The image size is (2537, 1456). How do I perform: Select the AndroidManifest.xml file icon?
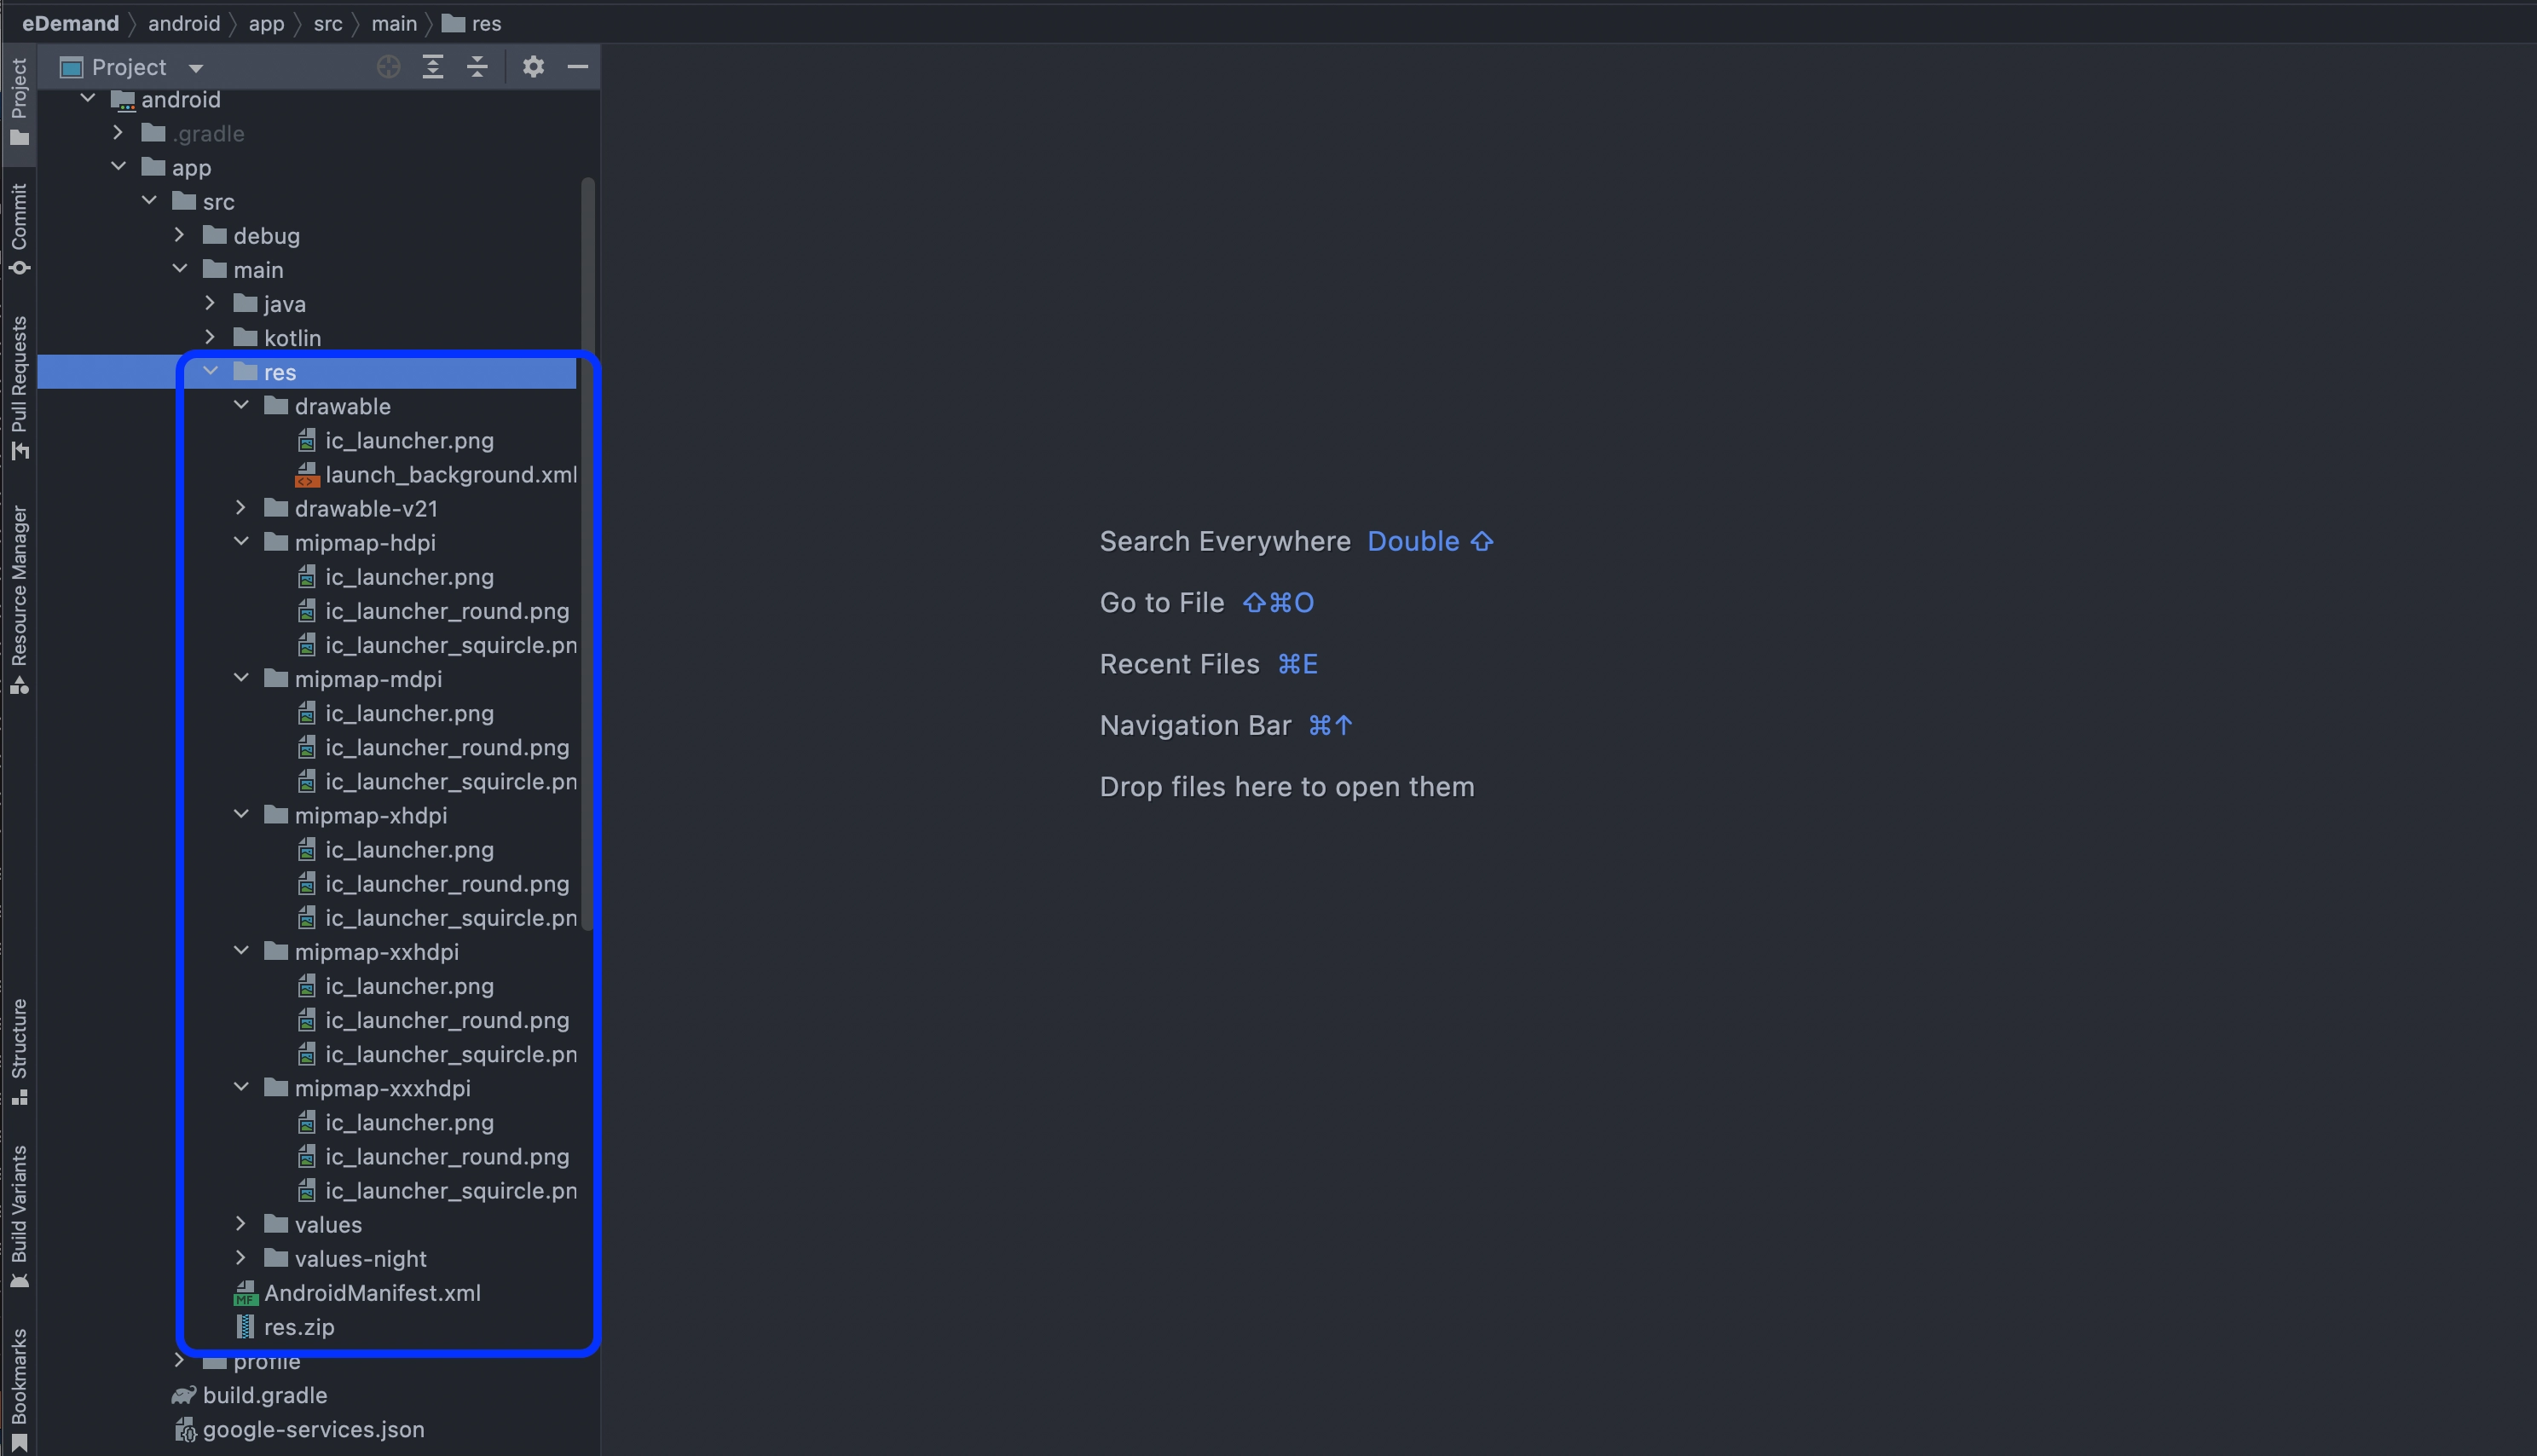245,1293
